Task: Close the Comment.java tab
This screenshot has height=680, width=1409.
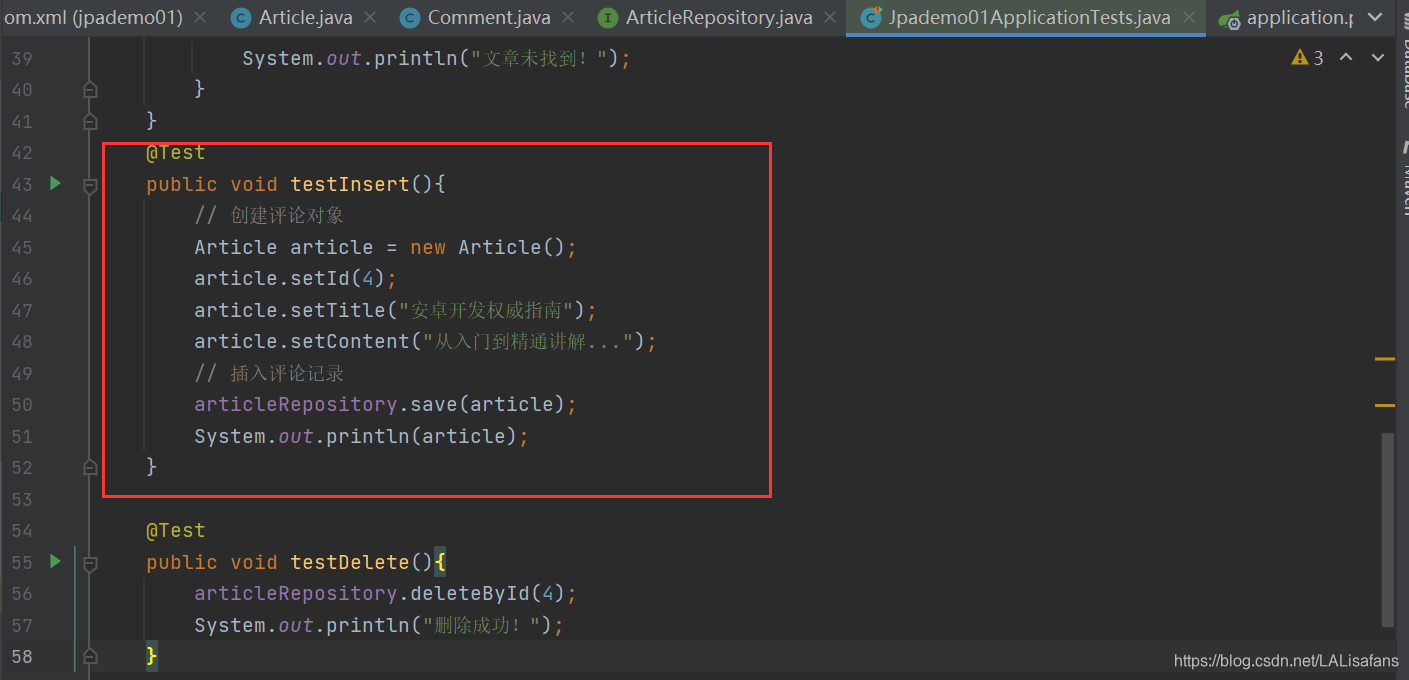Action: click(566, 18)
